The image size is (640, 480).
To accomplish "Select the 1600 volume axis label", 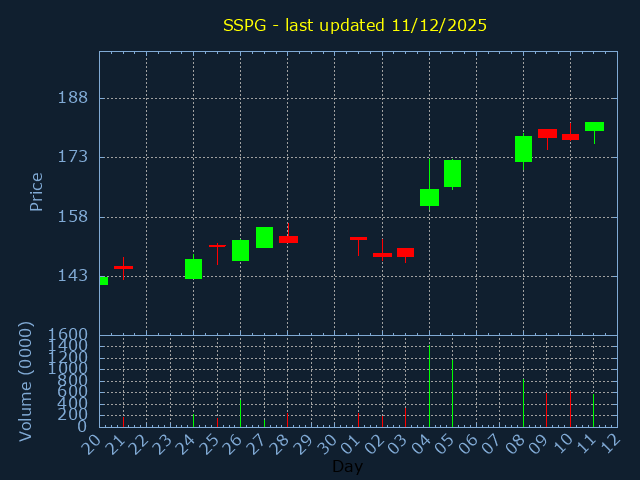I will tap(69, 335).
